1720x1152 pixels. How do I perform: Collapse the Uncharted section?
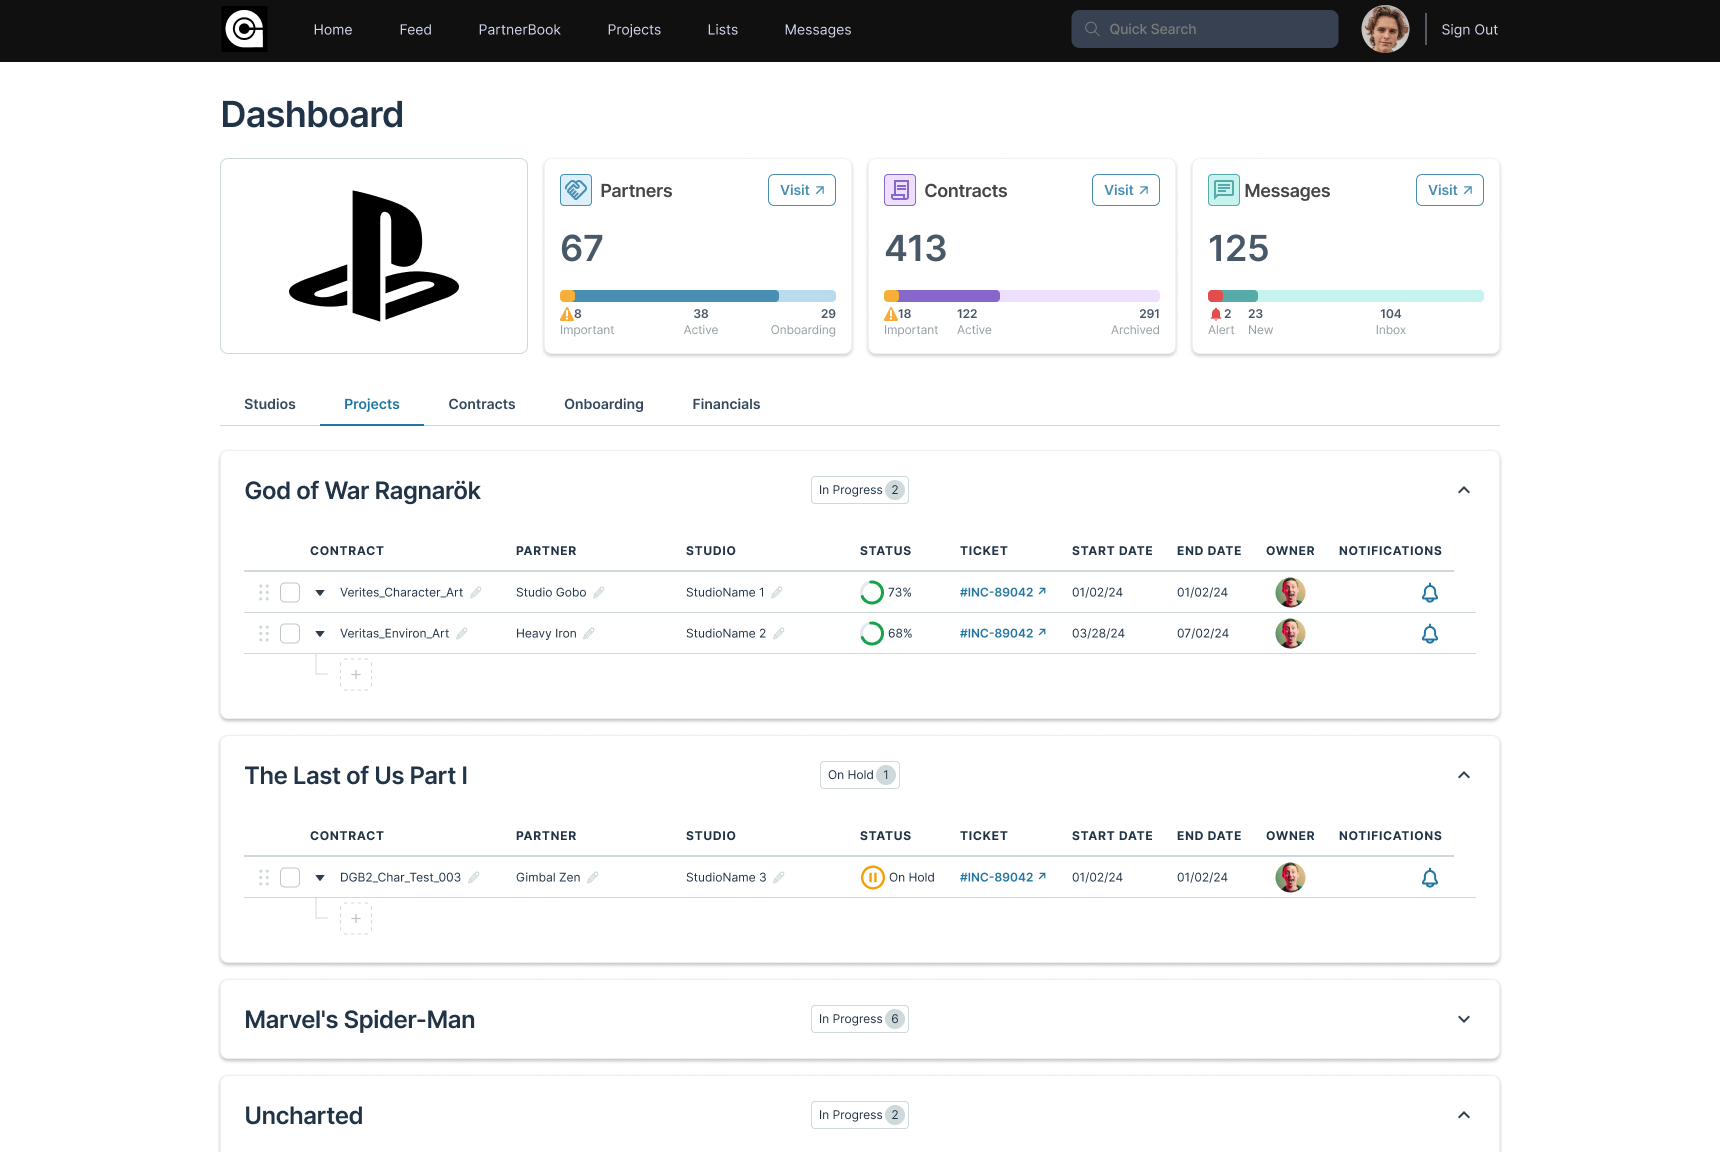coord(1464,1115)
